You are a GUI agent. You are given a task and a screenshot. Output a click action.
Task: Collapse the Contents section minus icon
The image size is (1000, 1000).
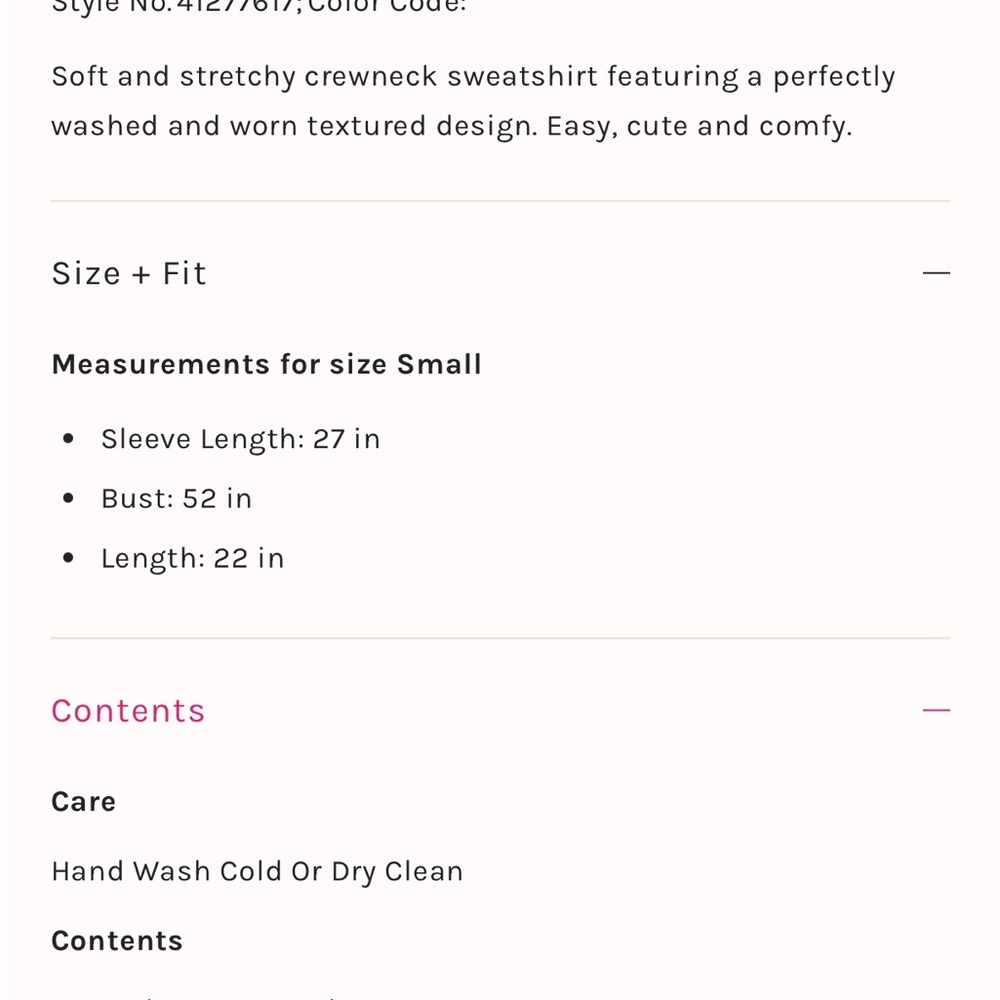click(936, 710)
